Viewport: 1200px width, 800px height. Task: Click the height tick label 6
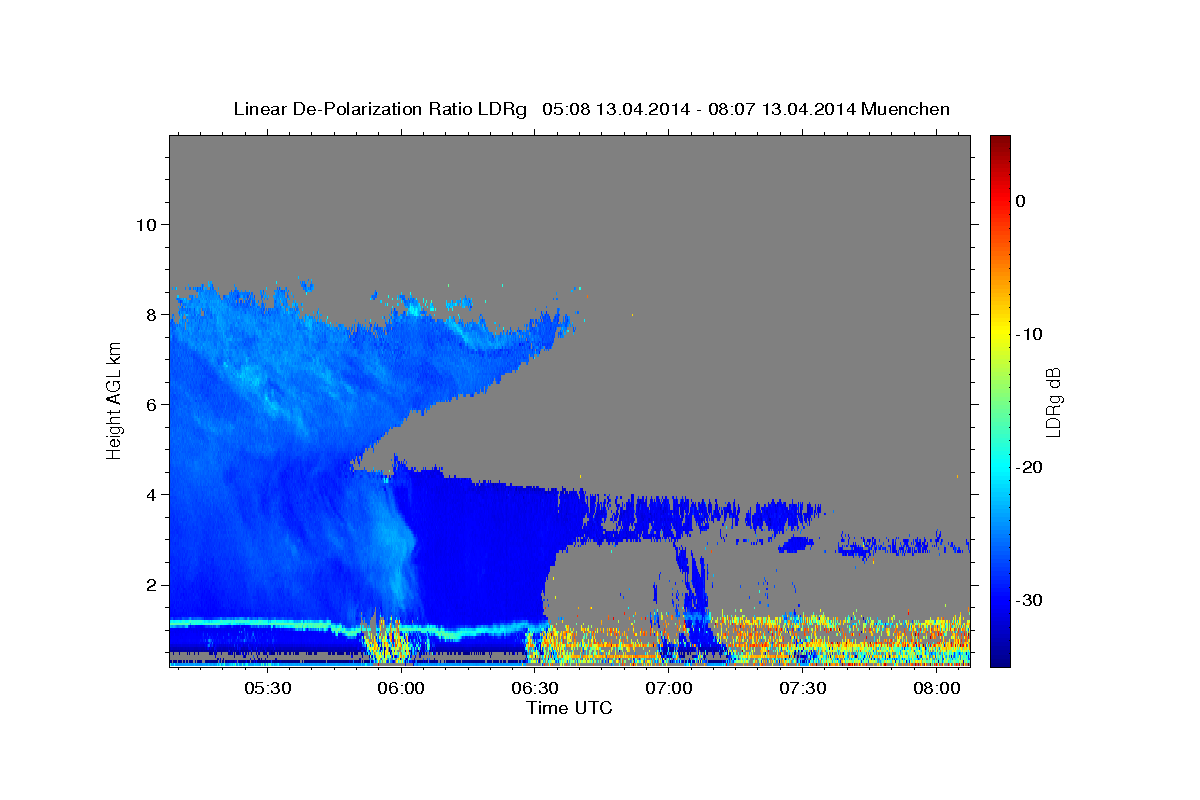150,404
